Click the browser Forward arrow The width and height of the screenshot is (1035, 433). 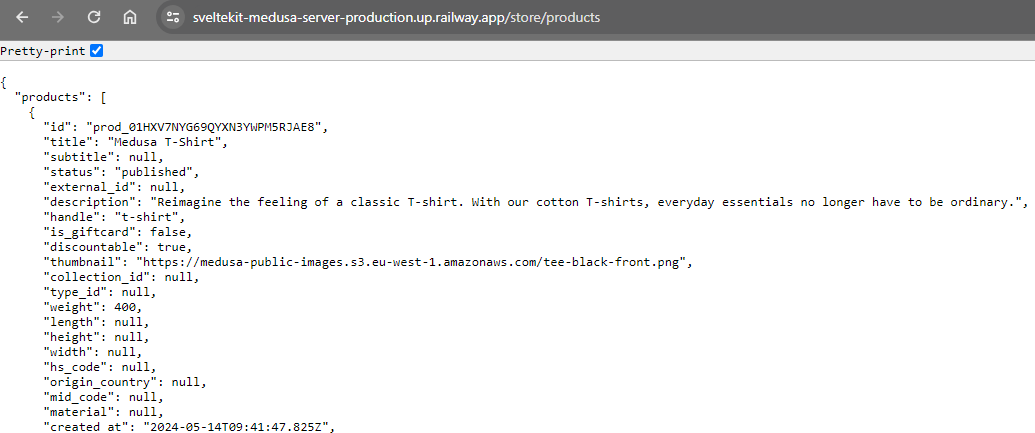tap(58, 18)
